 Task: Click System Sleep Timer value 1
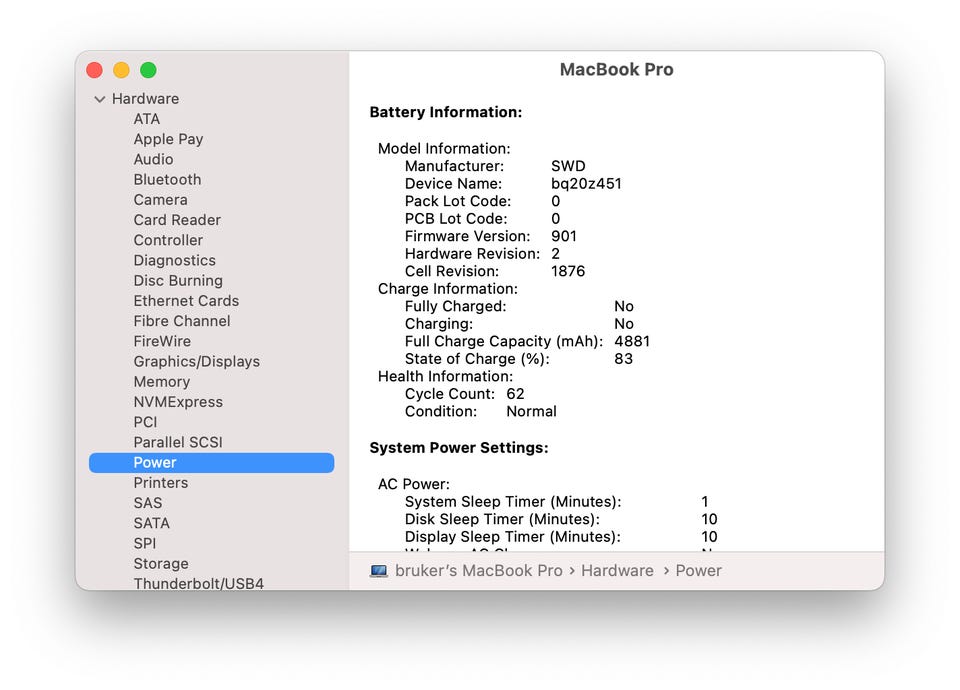click(705, 502)
